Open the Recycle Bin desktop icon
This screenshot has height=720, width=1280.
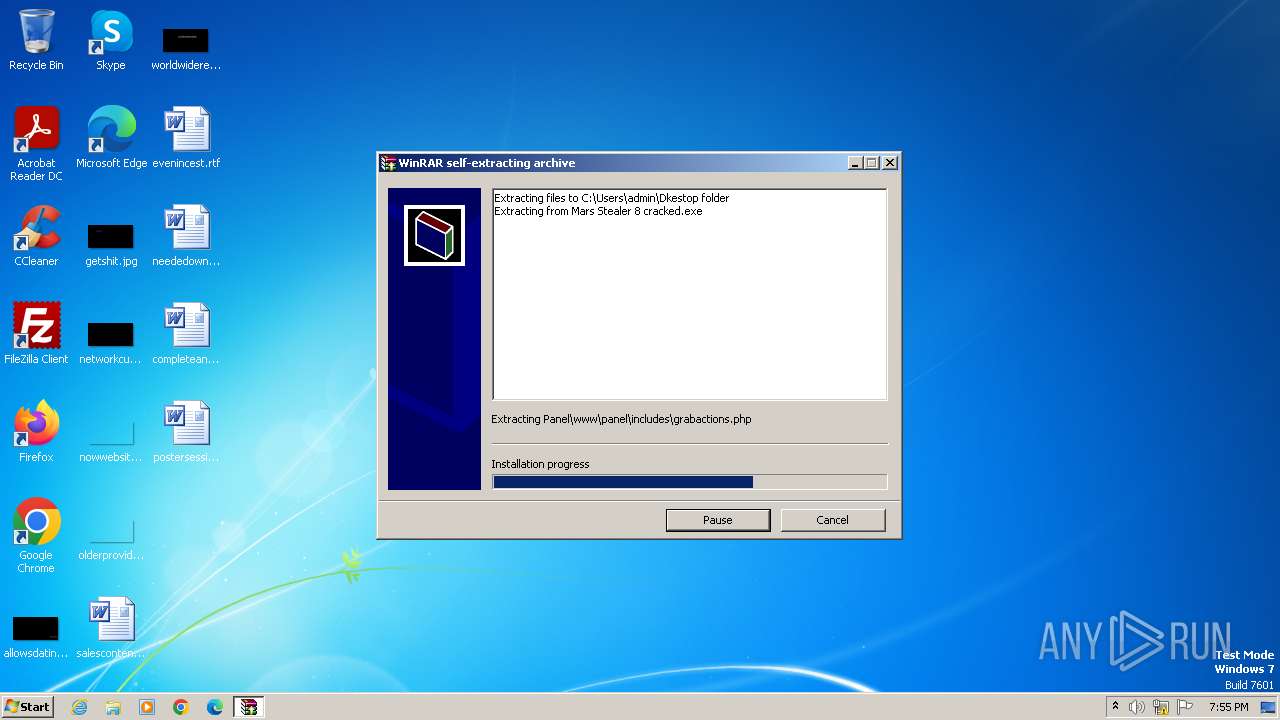(36, 40)
